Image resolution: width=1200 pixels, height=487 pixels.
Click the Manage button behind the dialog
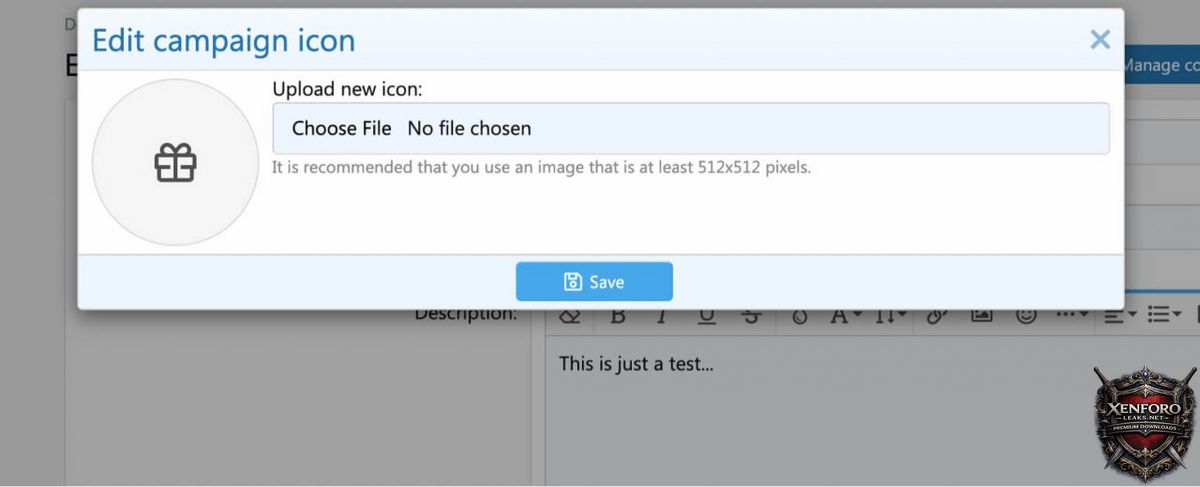(x=1161, y=66)
